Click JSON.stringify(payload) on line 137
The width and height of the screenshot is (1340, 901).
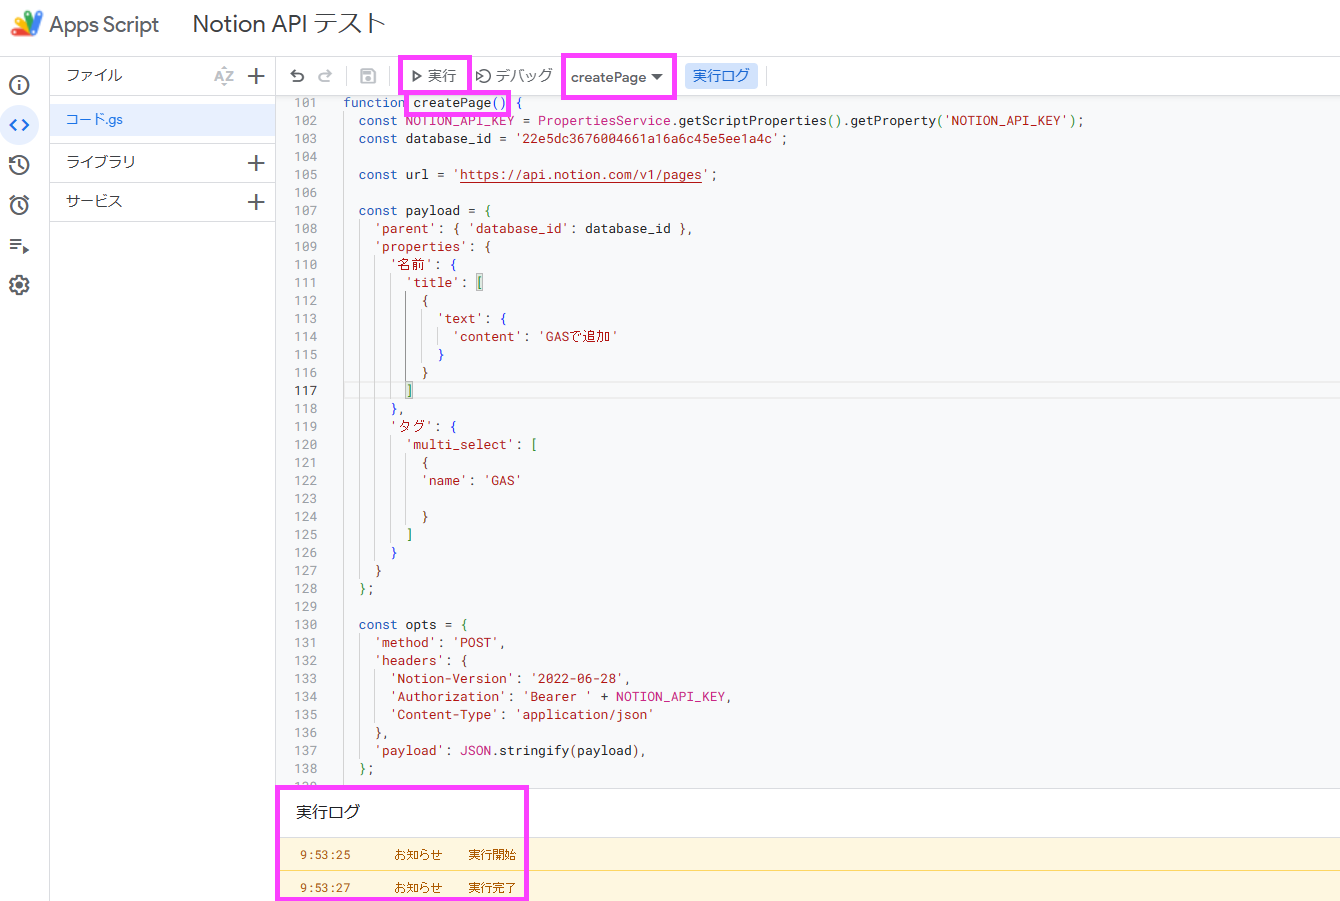tap(549, 751)
